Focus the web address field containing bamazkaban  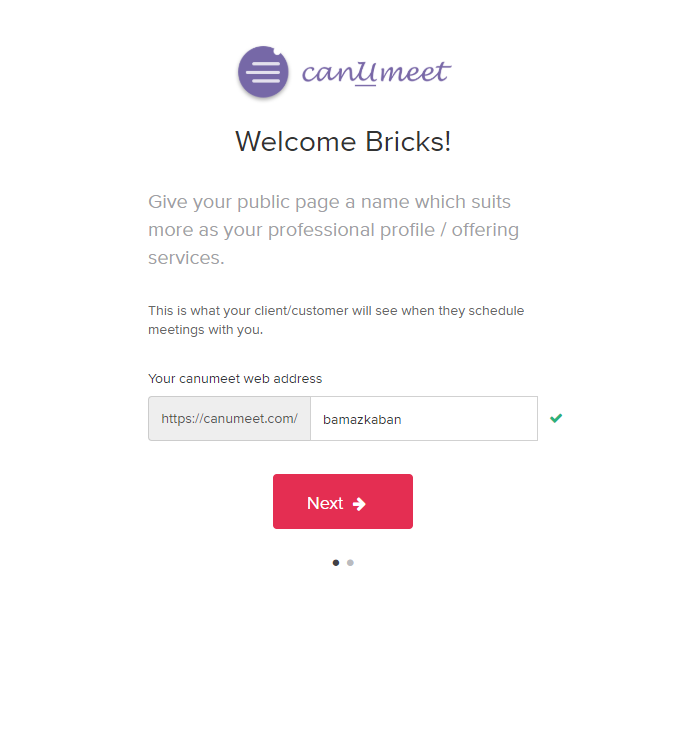click(424, 418)
